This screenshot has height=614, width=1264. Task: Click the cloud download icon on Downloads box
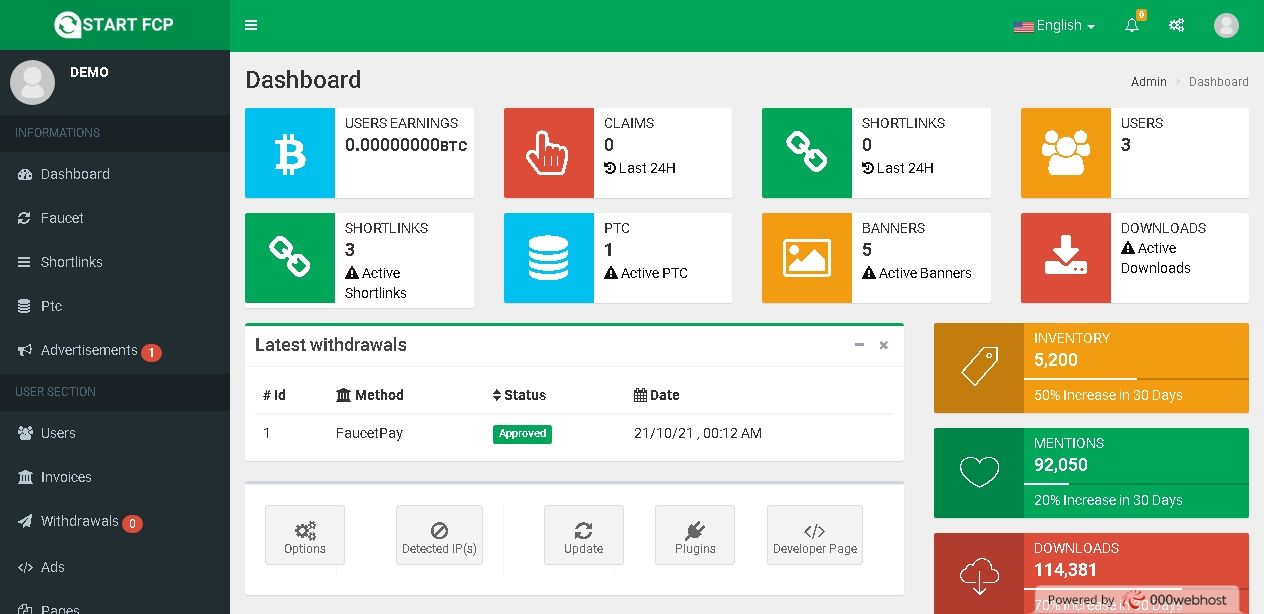point(979,574)
